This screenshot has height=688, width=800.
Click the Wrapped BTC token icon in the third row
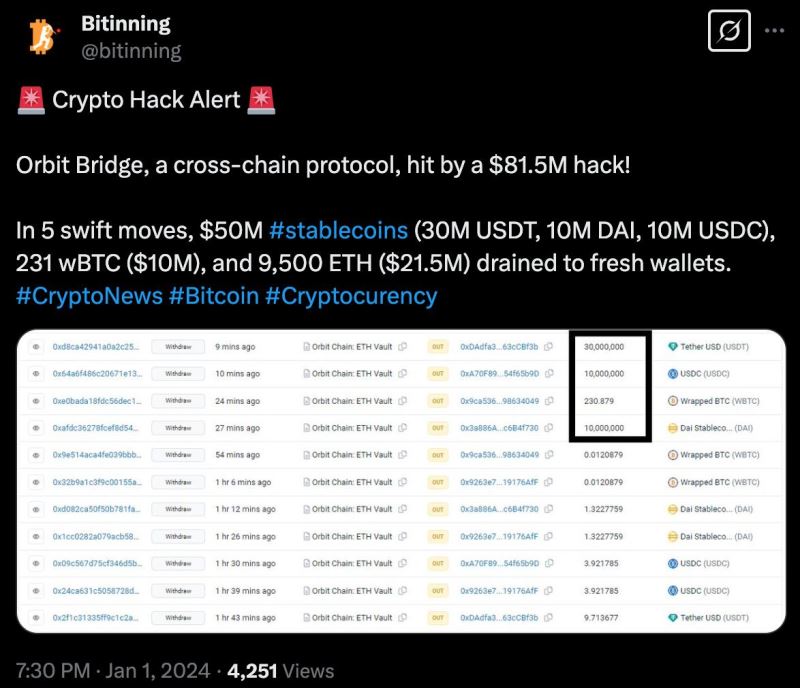[x=673, y=401]
